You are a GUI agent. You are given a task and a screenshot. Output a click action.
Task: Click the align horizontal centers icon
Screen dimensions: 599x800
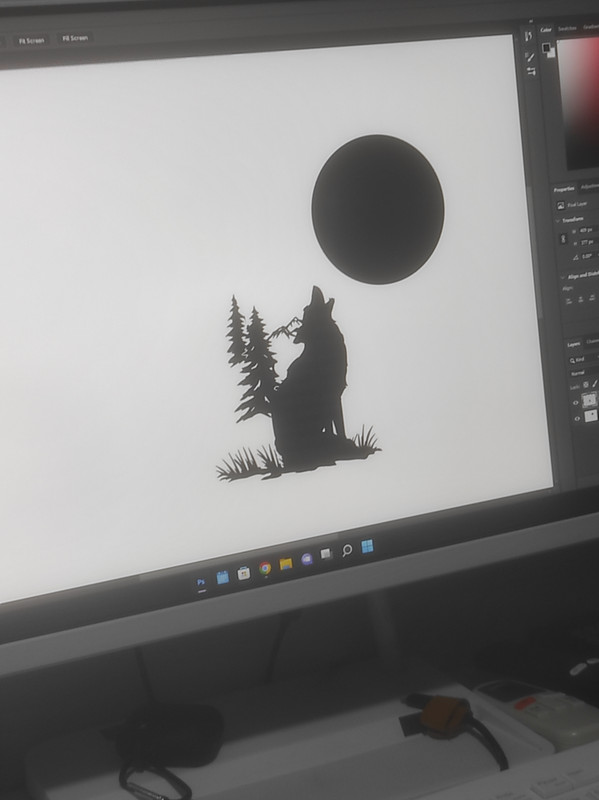(x=580, y=299)
